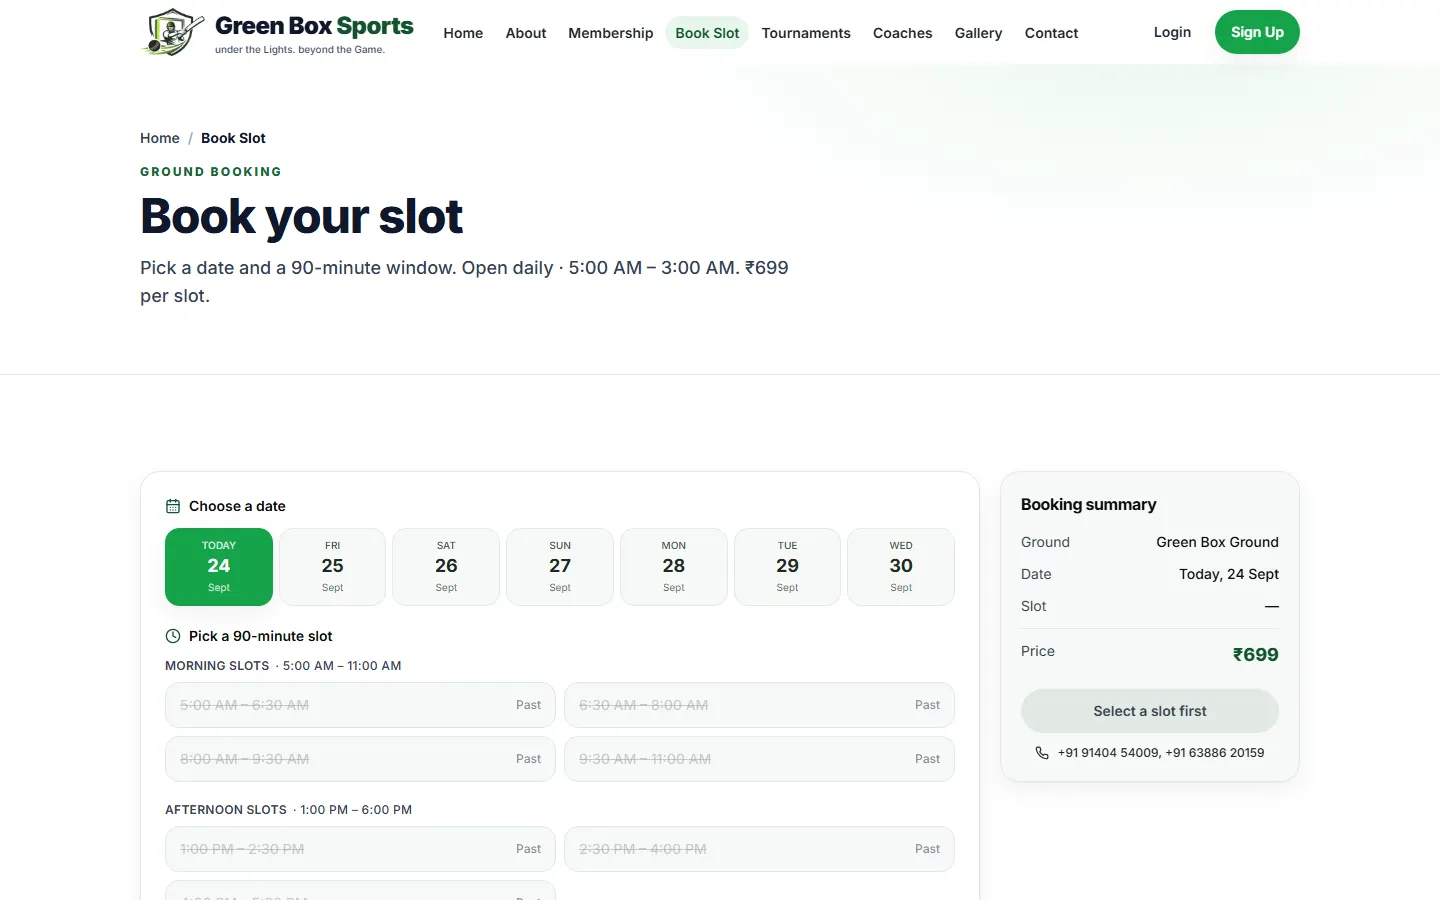Screen dimensions: 1440x900
Task: Click the Book your slot heading
Action: coord(302,216)
